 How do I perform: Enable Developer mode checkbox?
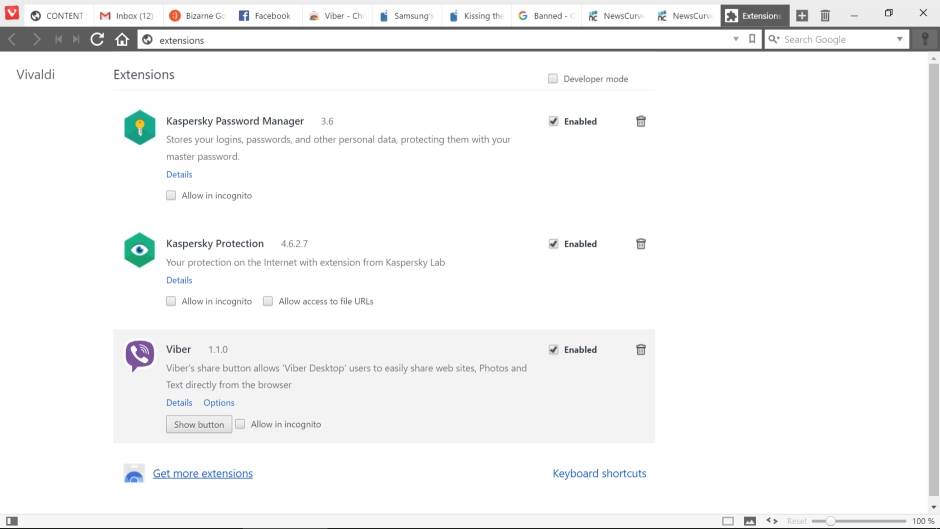click(553, 79)
